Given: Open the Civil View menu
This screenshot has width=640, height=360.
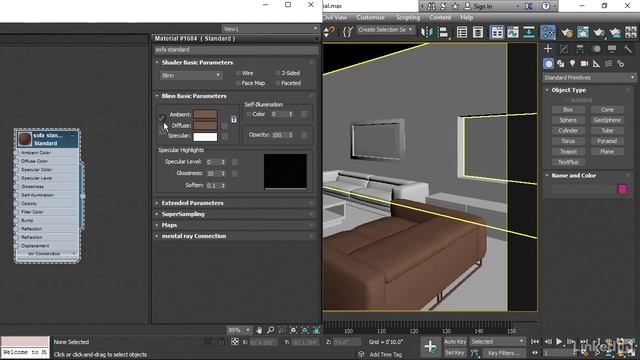Looking at the screenshot, I should (335, 18).
